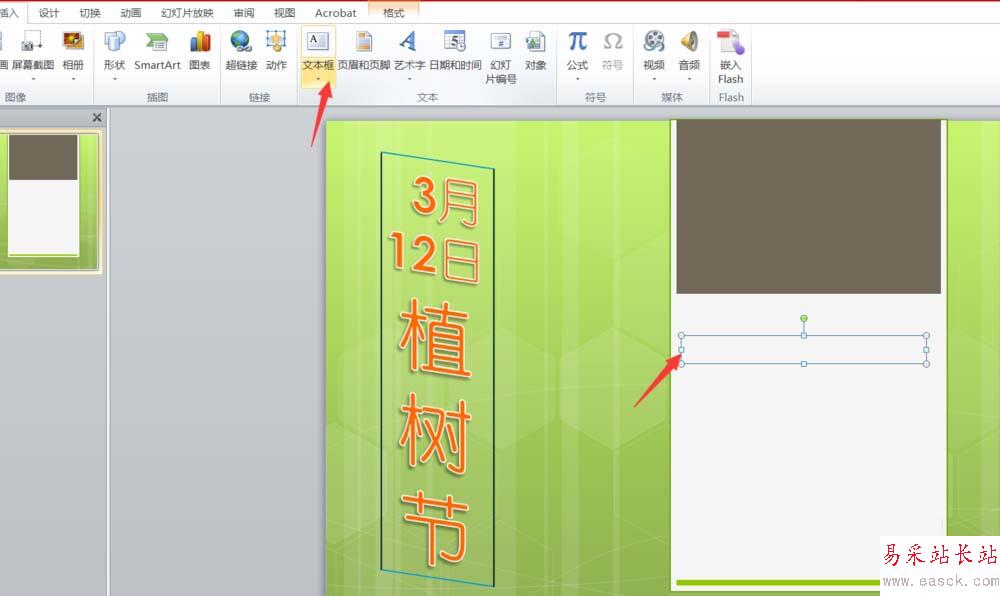Insert a 视频 video
1000x596 pixels.
point(654,49)
